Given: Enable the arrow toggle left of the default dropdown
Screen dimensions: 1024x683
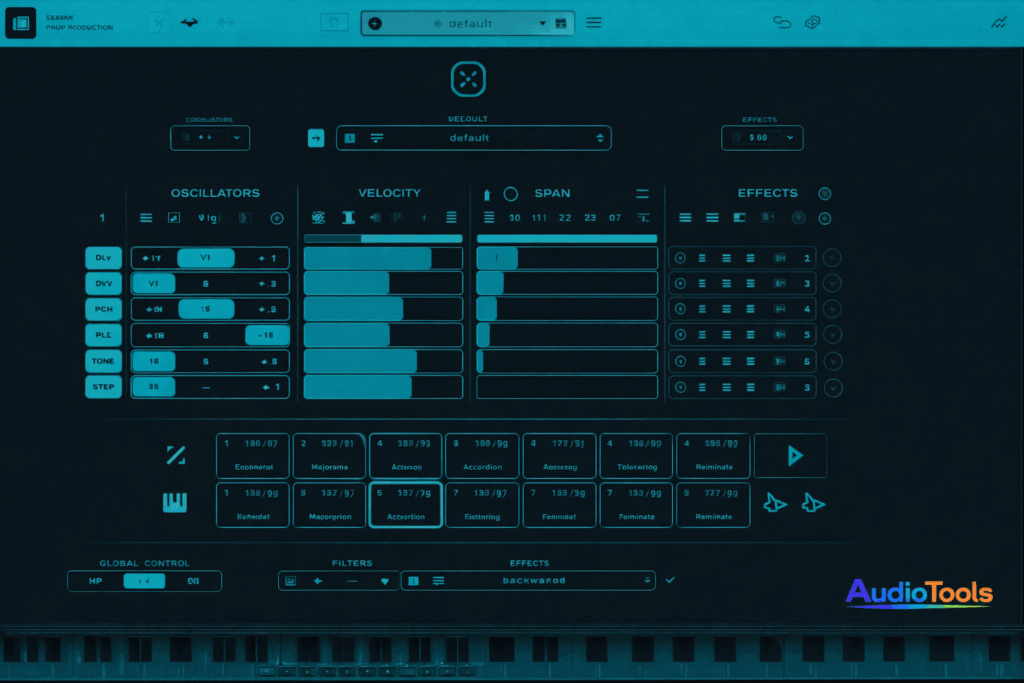Looking at the screenshot, I should tap(316, 138).
